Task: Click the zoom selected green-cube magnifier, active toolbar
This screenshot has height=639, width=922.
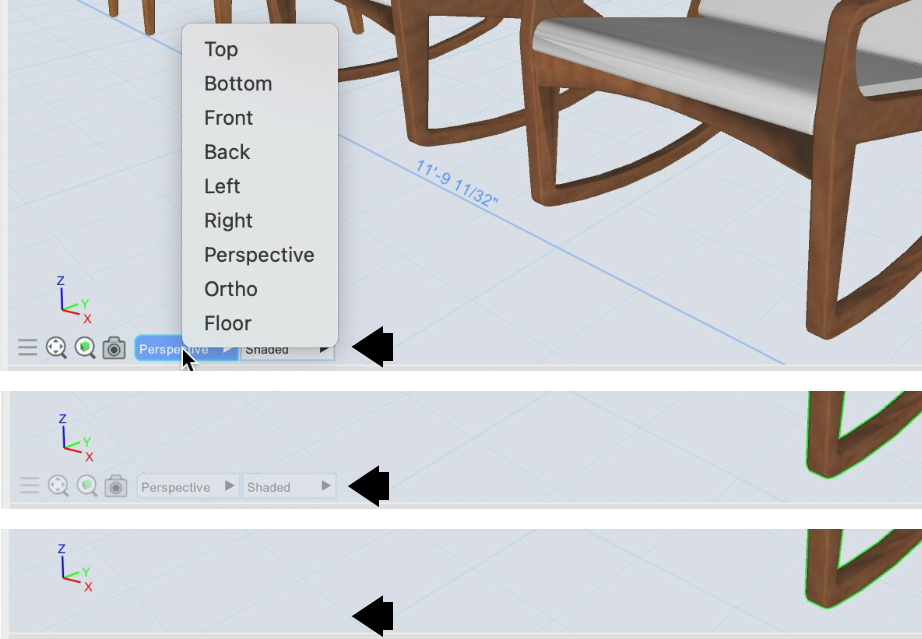Action: [x=85, y=348]
